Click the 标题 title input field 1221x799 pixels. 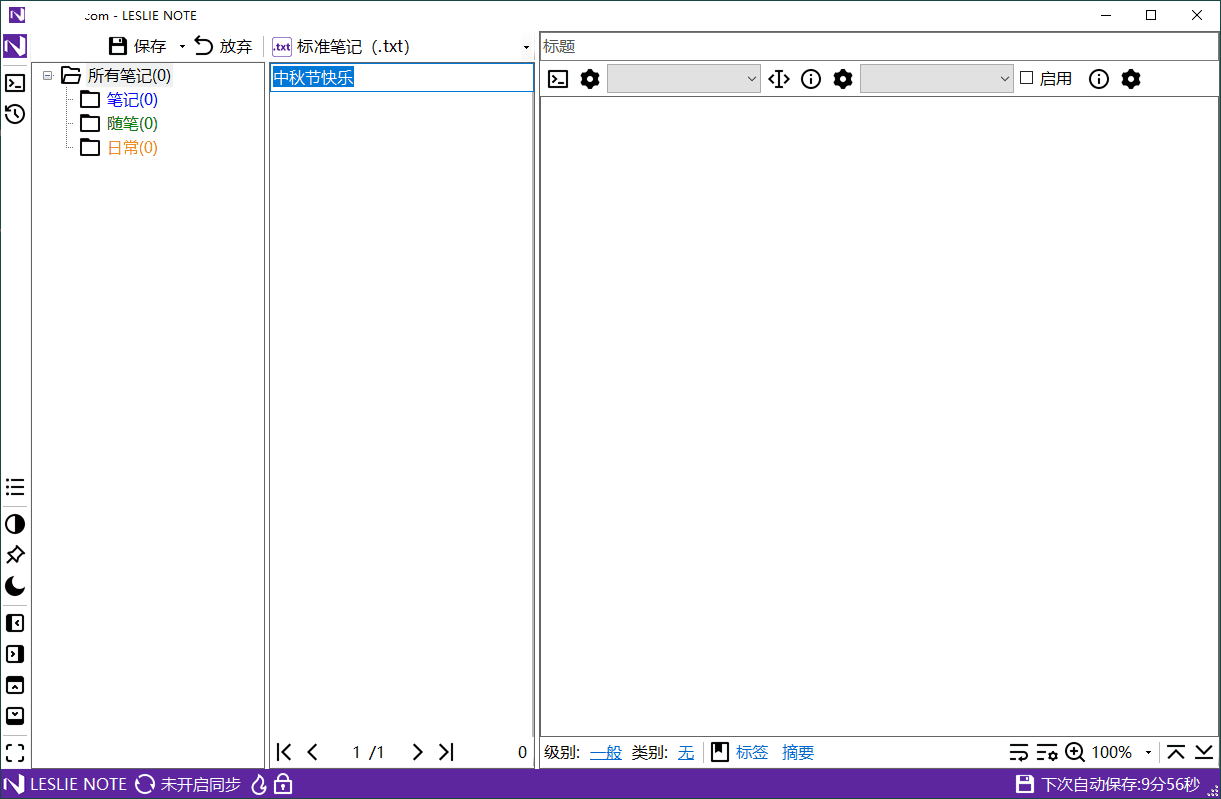(878, 46)
